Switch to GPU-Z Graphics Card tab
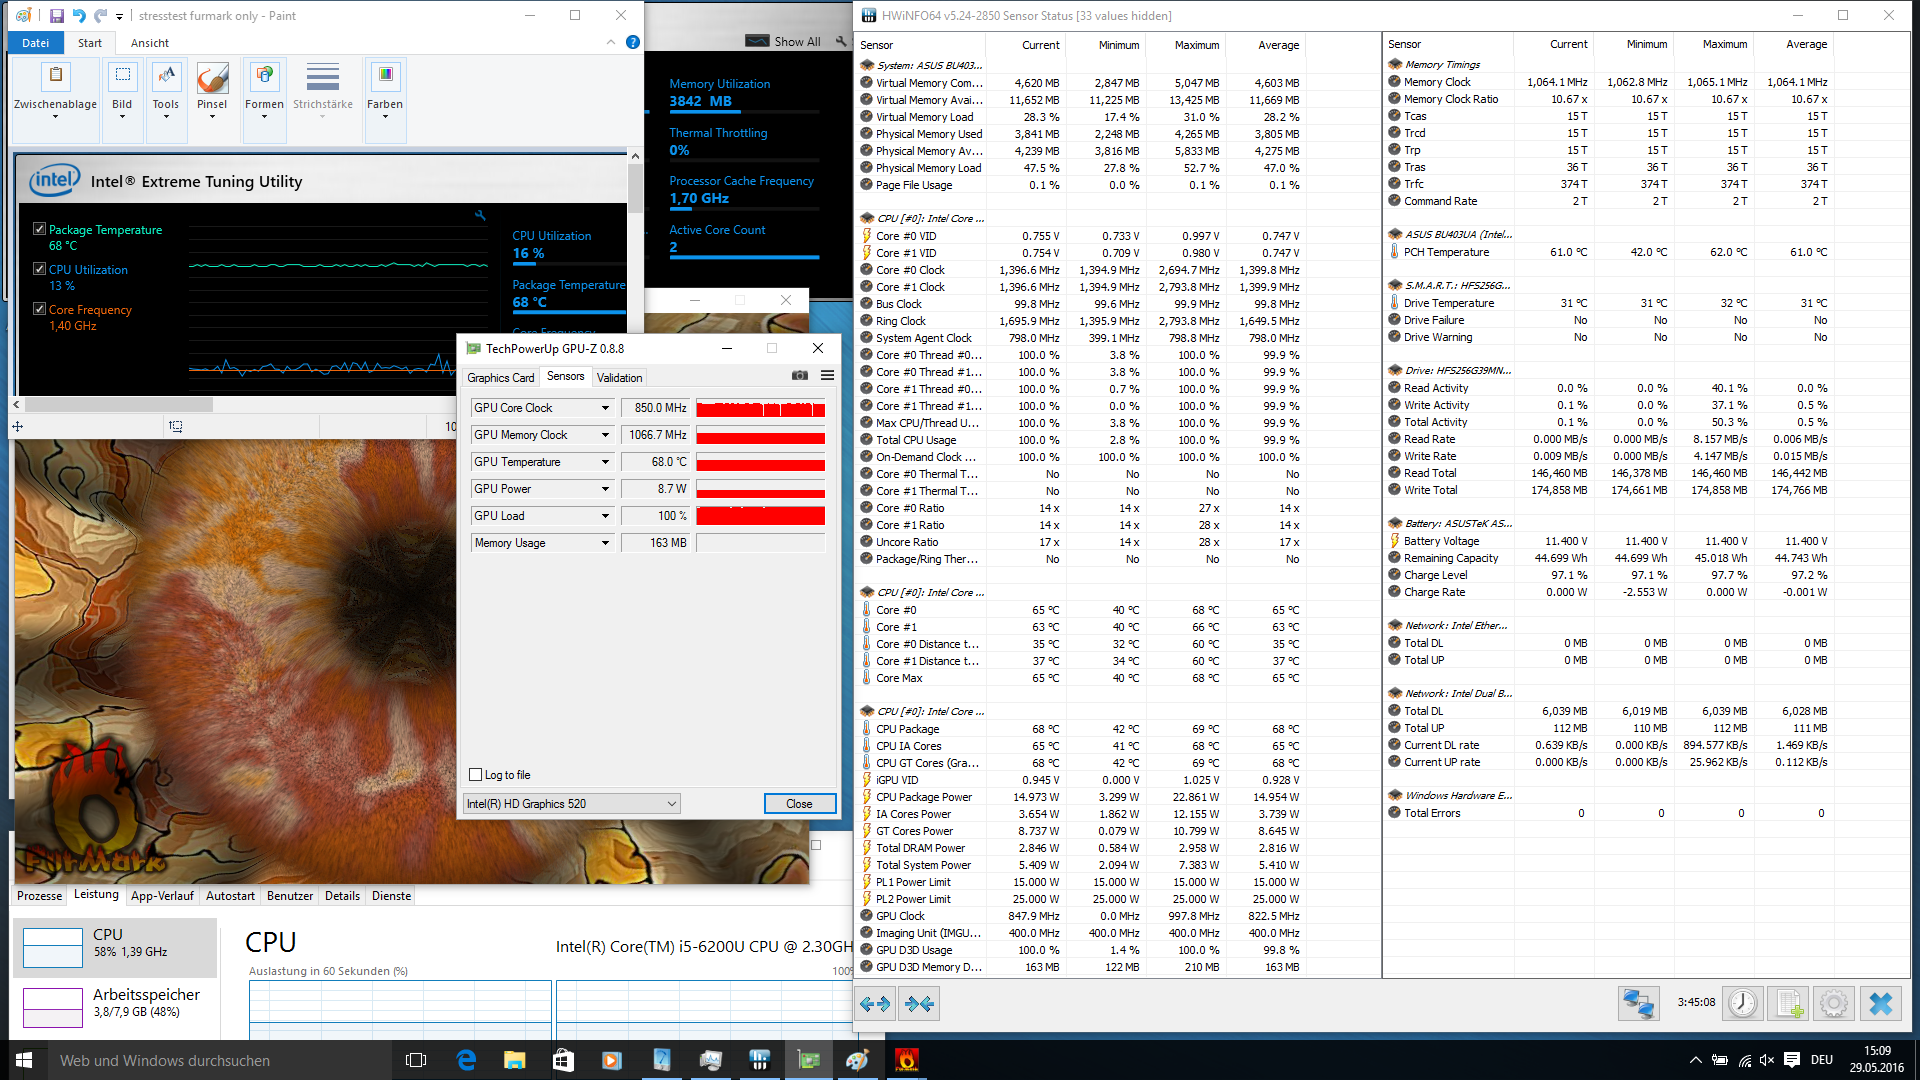This screenshot has width=1920, height=1080. coord(500,378)
